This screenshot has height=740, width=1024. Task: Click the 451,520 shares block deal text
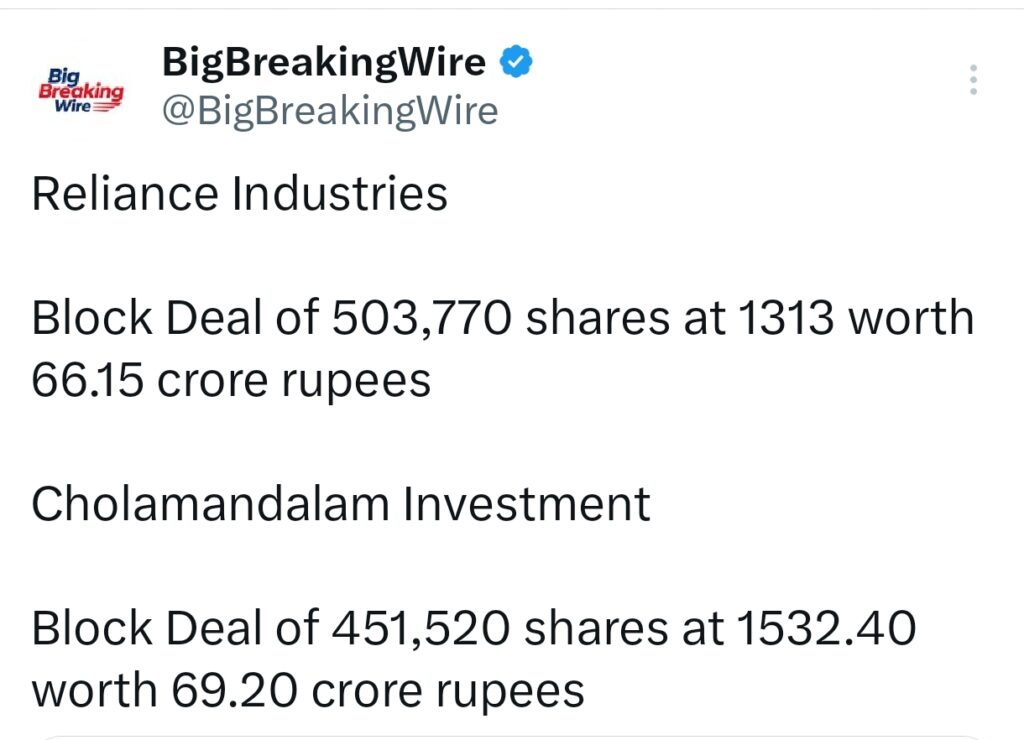click(470, 628)
